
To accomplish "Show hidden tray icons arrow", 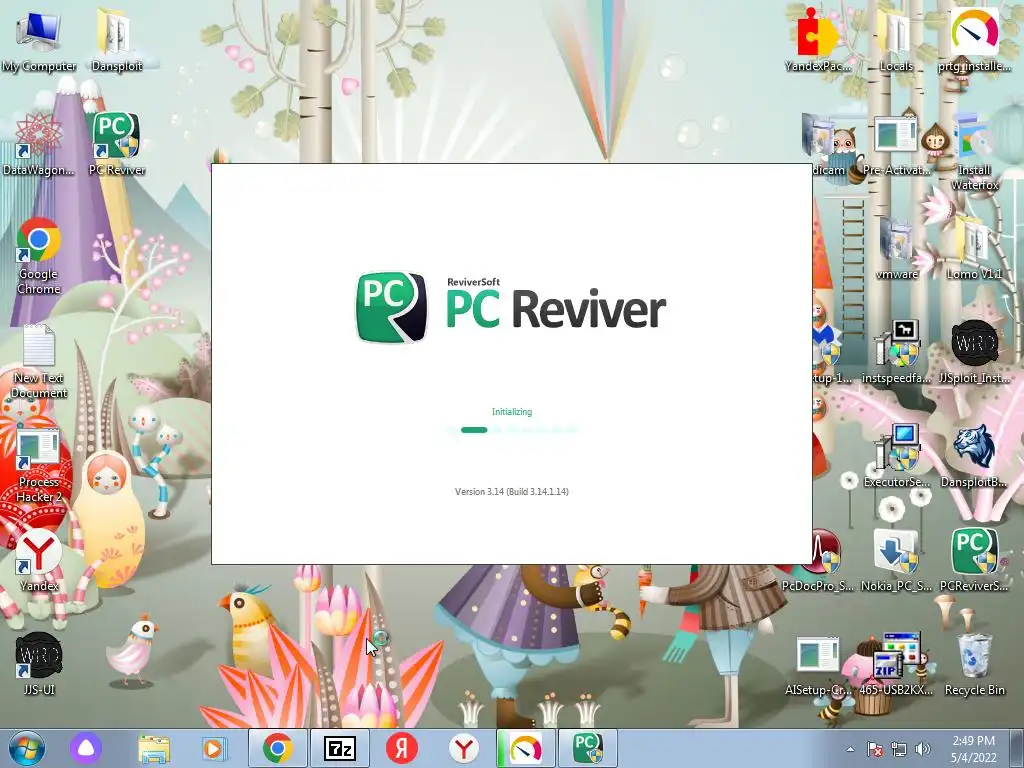I will (850, 749).
